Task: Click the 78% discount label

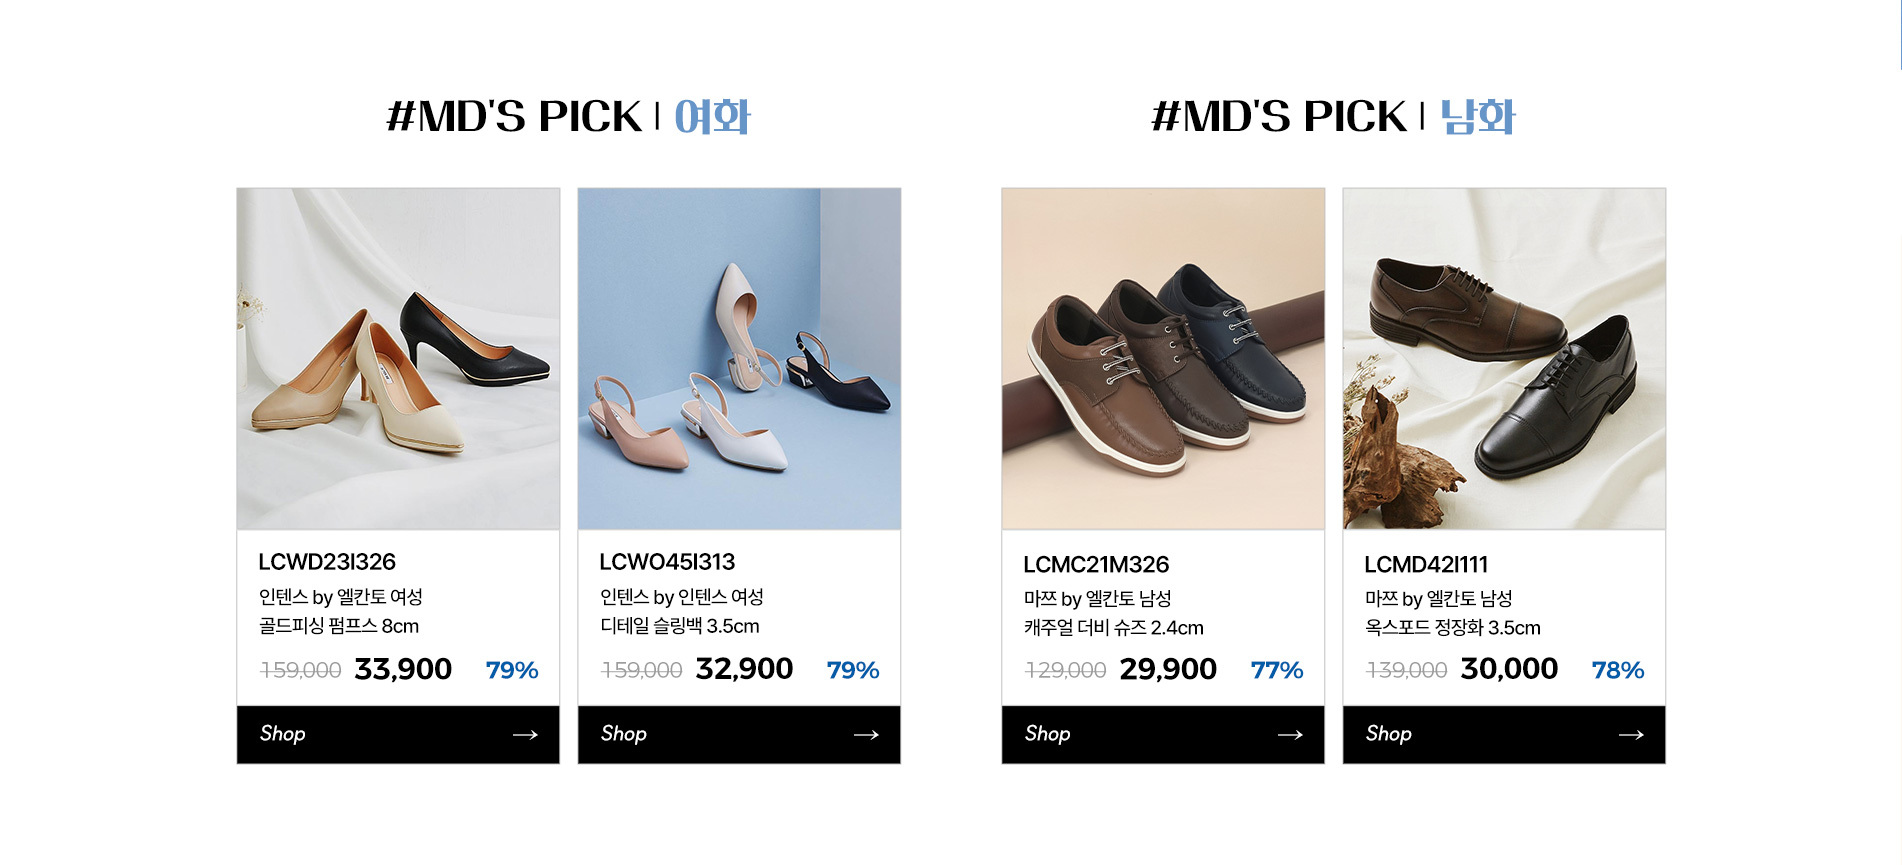Action: pyautogui.click(x=1617, y=670)
